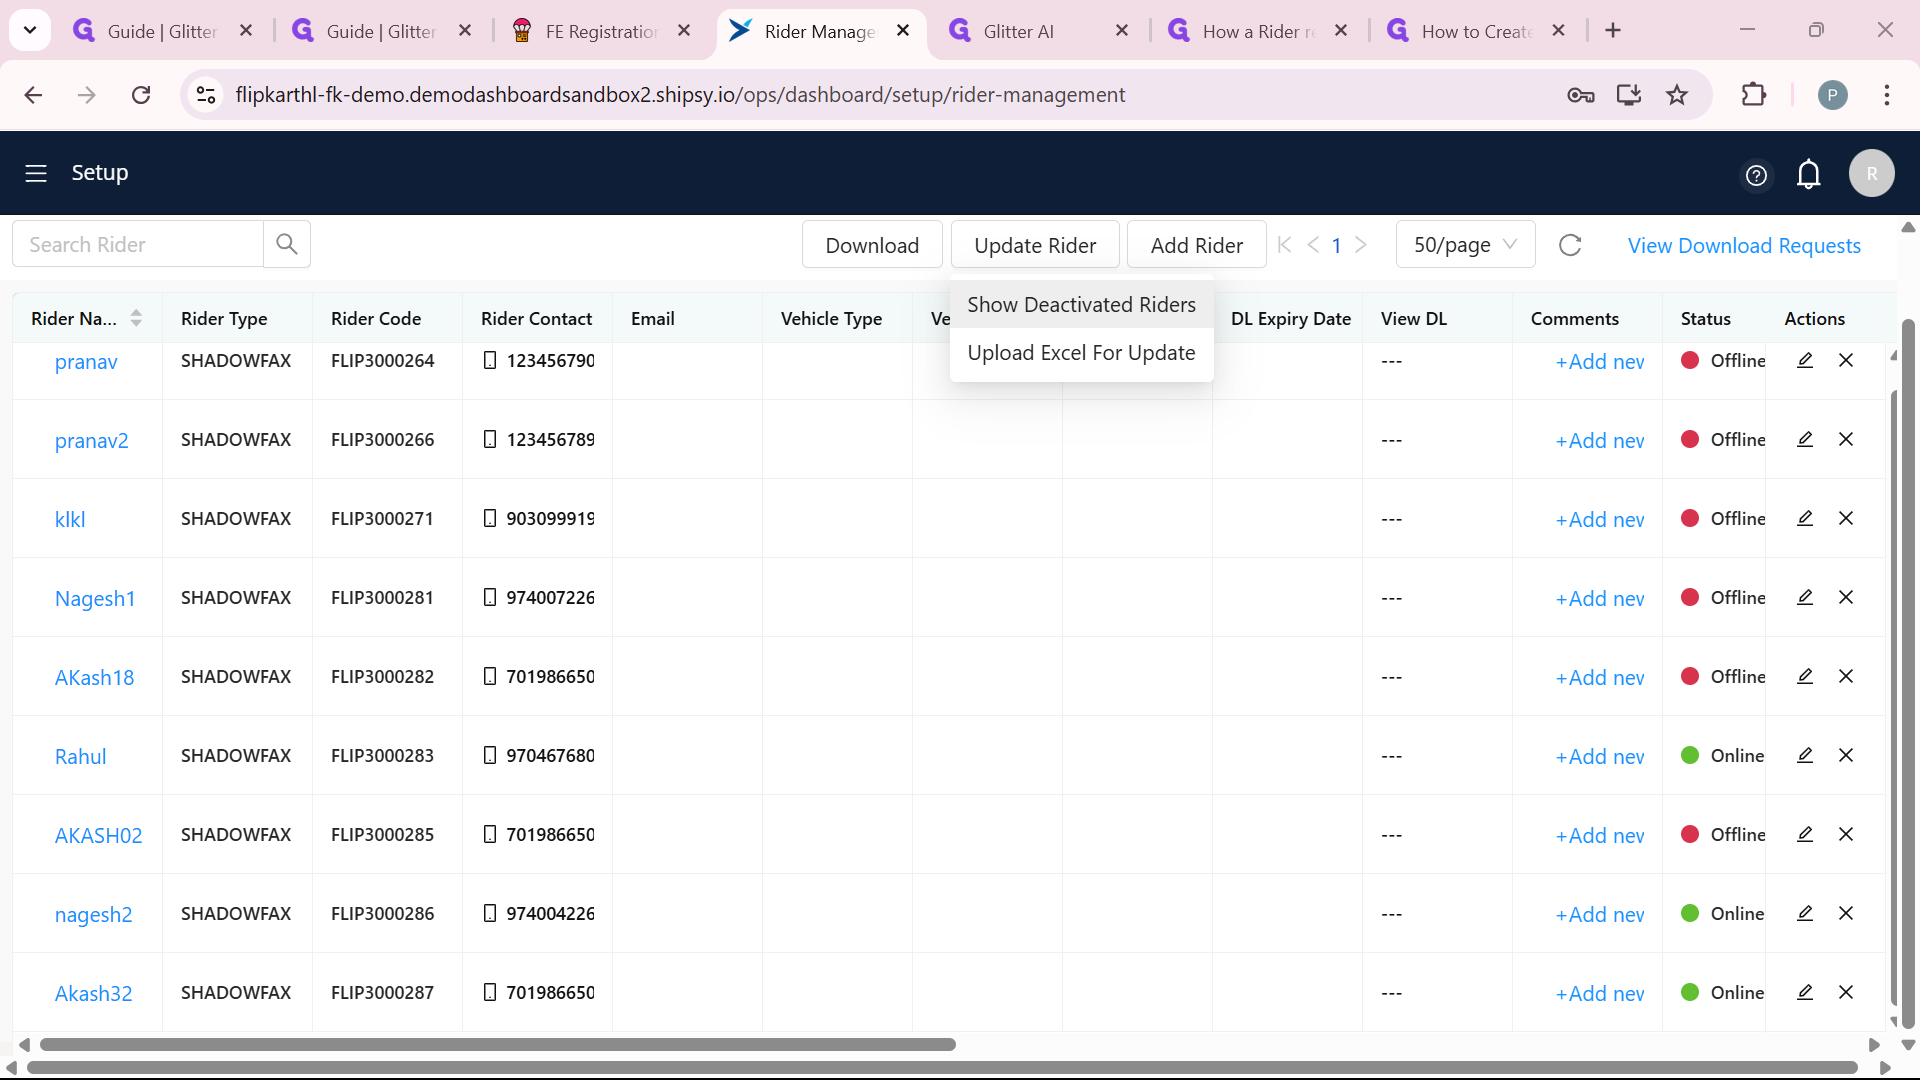Click Online status for Rahul
This screenshot has height=1080, width=1920.
[1723, 755]
